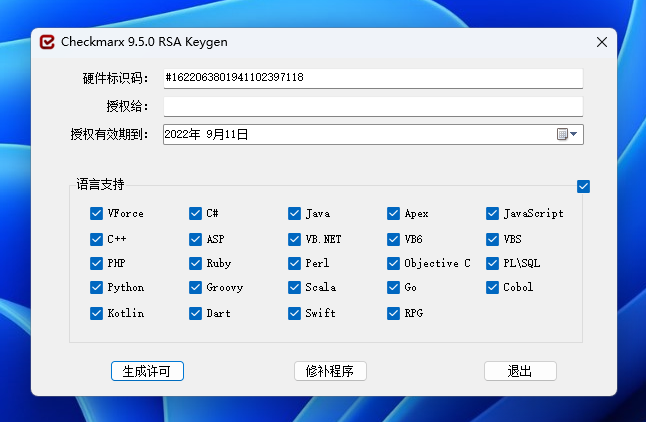This screenshot has height=422, width=646.
Task: Toggle the RPG checkbox
Action: coord(393,313)
